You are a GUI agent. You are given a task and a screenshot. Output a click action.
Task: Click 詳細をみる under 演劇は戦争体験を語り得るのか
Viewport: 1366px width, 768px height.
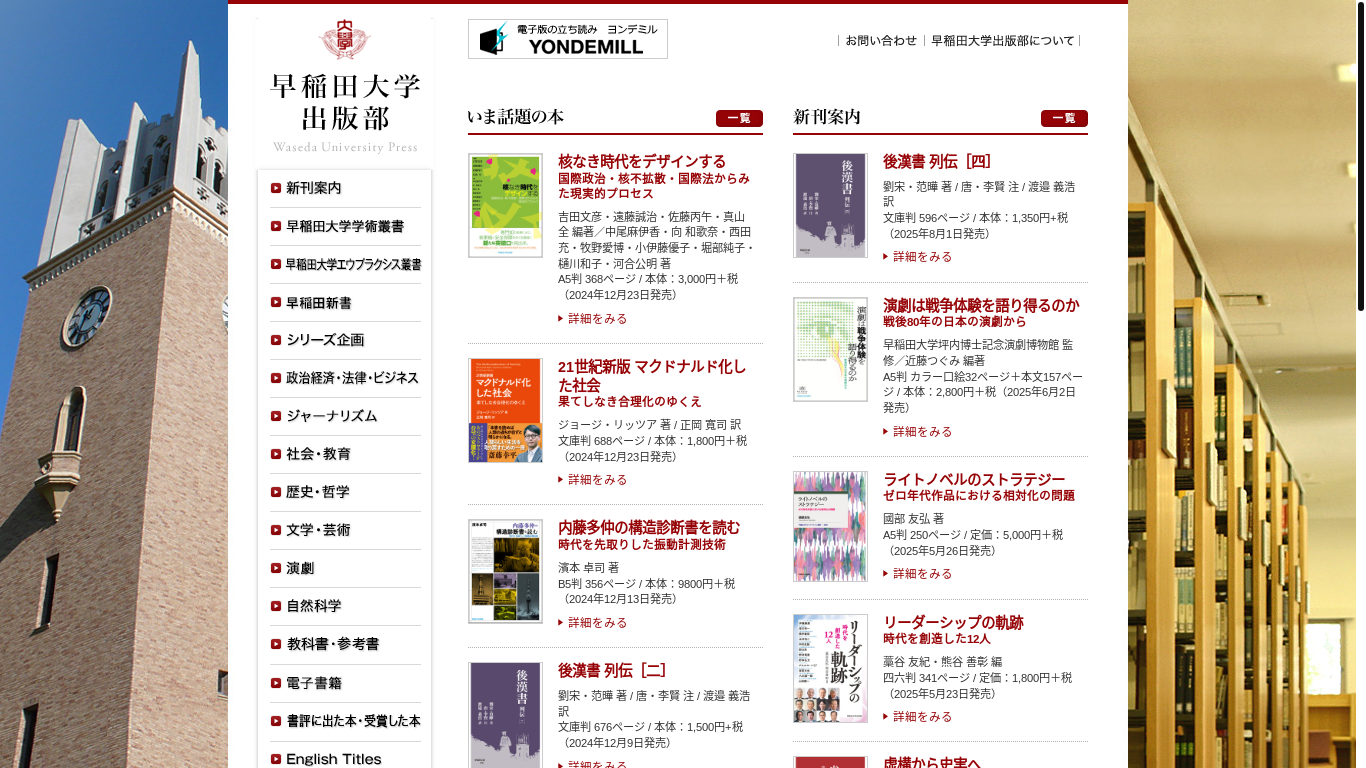(x=918, y=432)
